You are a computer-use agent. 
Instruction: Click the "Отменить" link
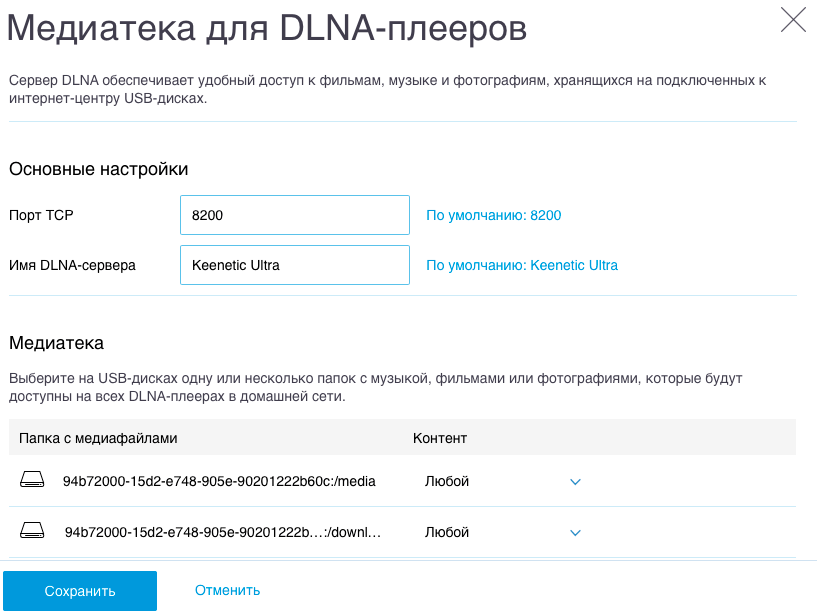pos(228,590)
